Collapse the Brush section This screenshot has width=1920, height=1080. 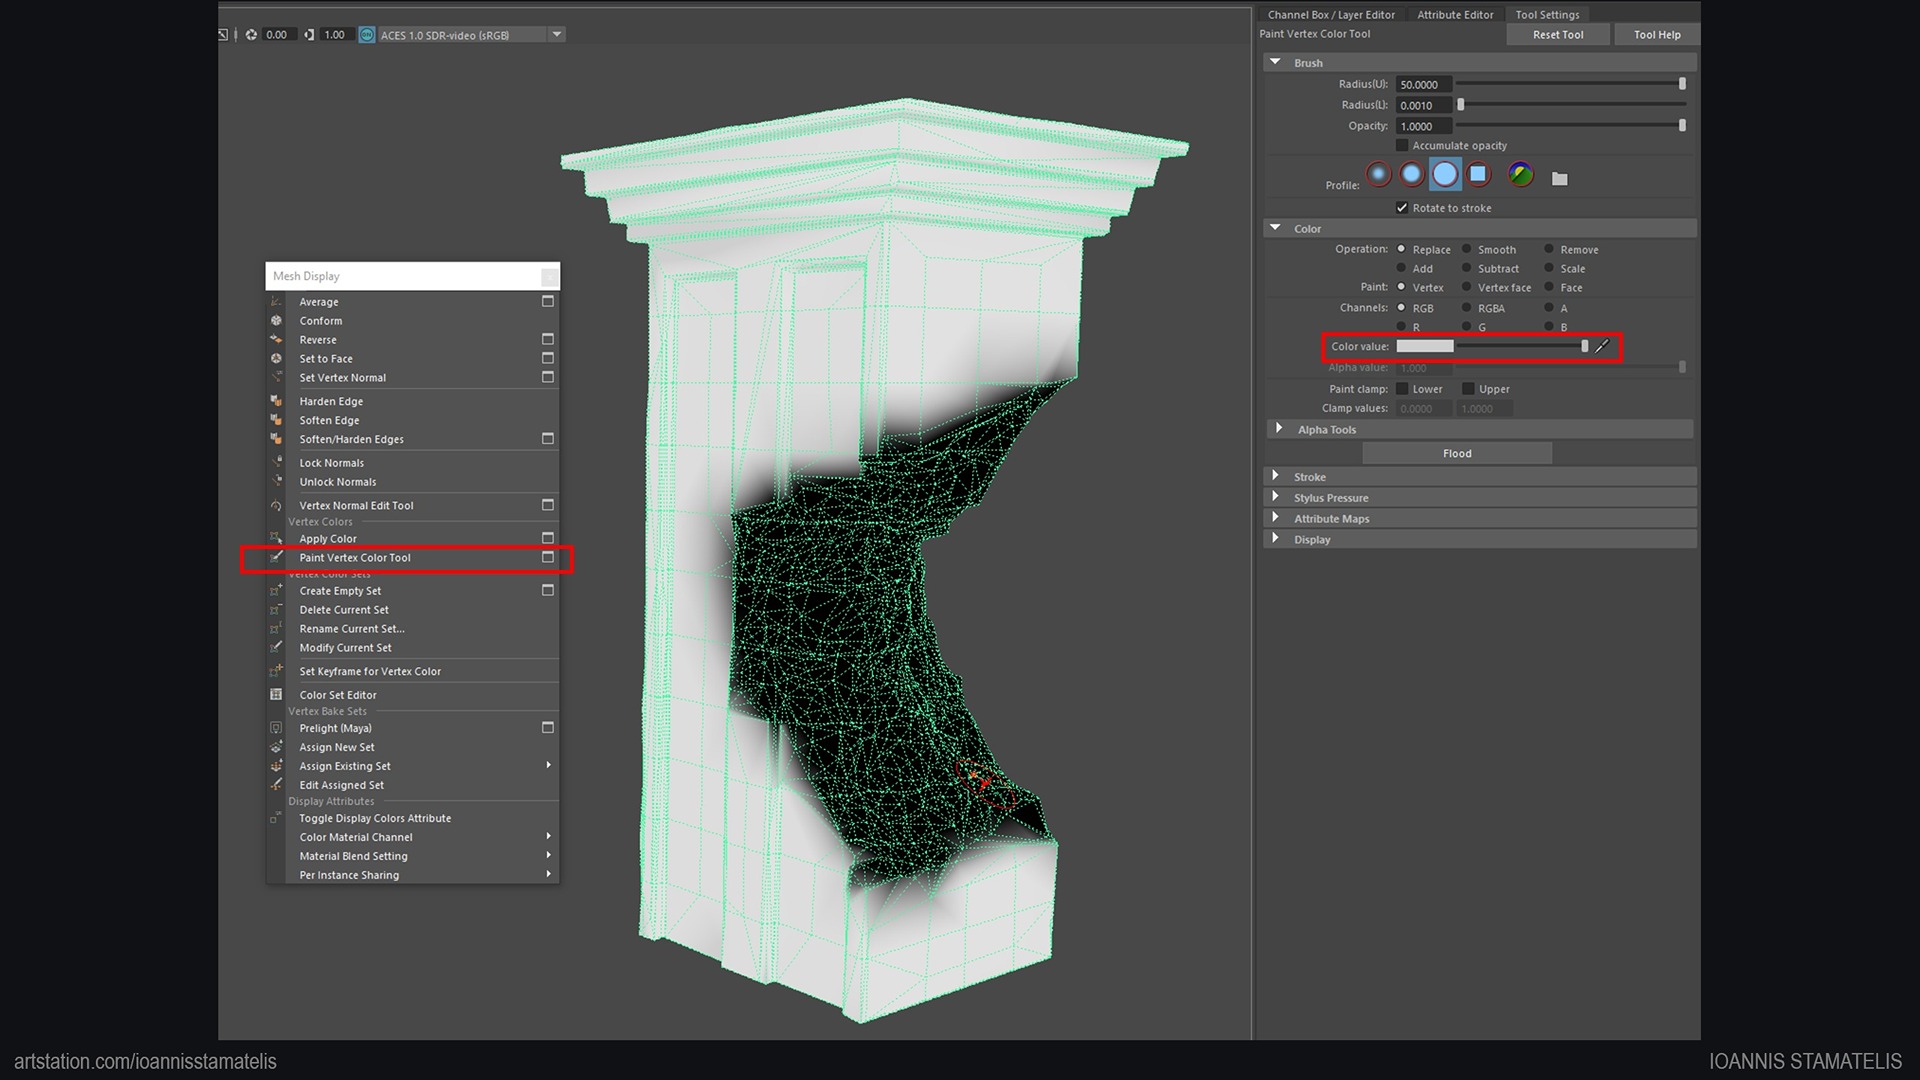coord(1276,61)
